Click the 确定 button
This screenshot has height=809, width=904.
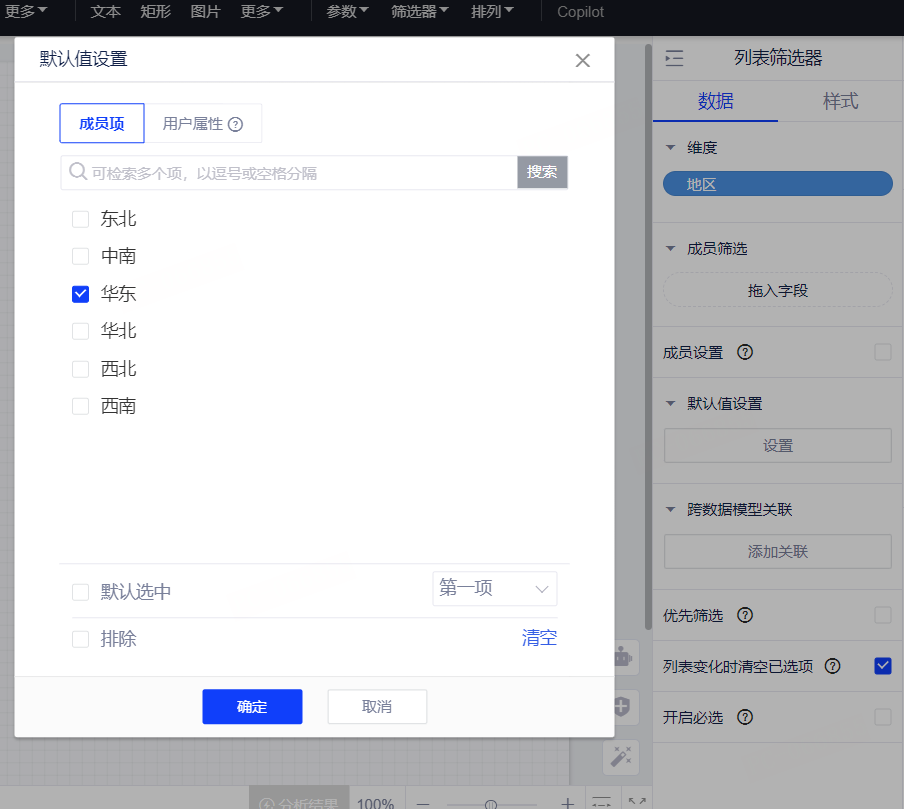point(252,707)
